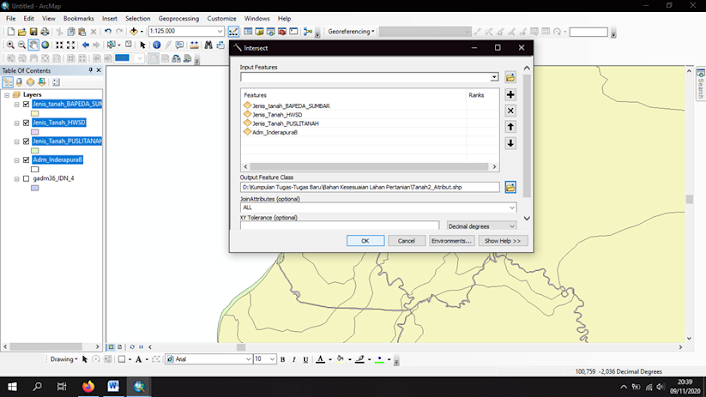
Task: Click the pink Jenis_Tanah_HWSD symbol swatch
Action: [35, 132]
